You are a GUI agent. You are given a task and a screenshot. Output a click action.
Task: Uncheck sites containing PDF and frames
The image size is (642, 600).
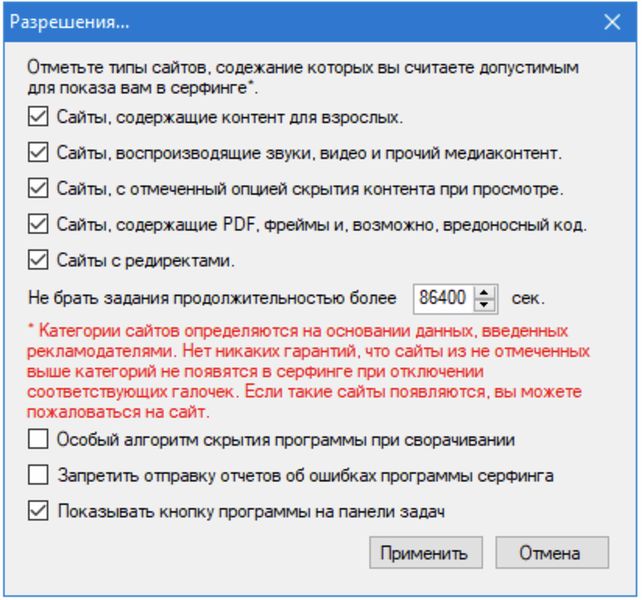pos(38,225)
